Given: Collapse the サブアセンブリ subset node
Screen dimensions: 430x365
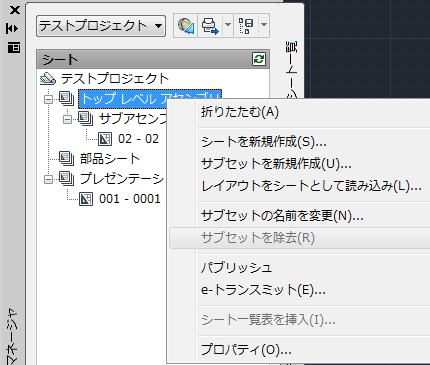Looking at the screenshot, I should (x=67, y=119).
